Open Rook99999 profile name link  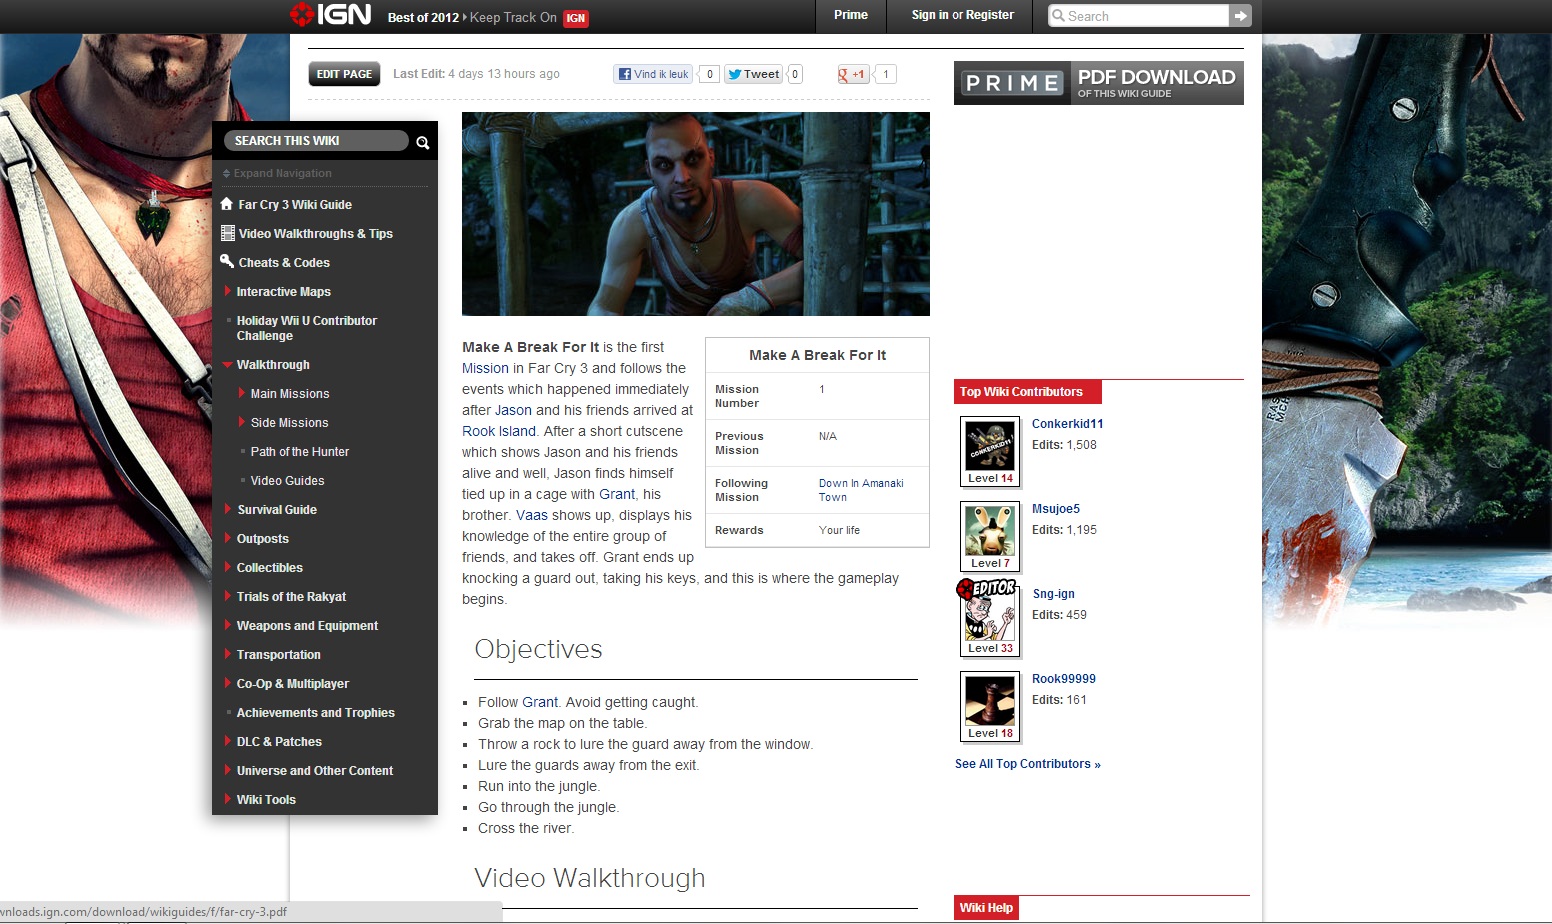1064,679
